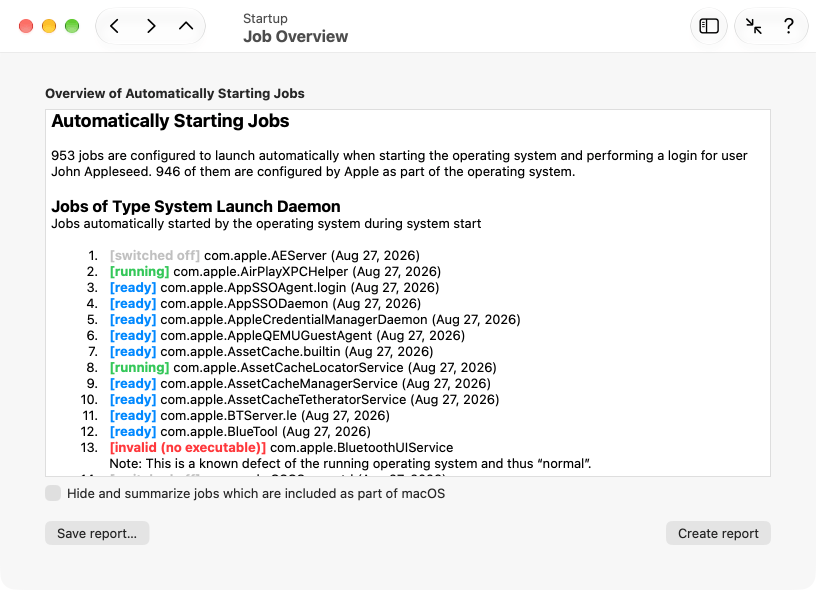The height and width of the screenshot is (590, 816).
Task: Click the yellow minimize window button
Action: pyautogui.click(x=49, y=26)
